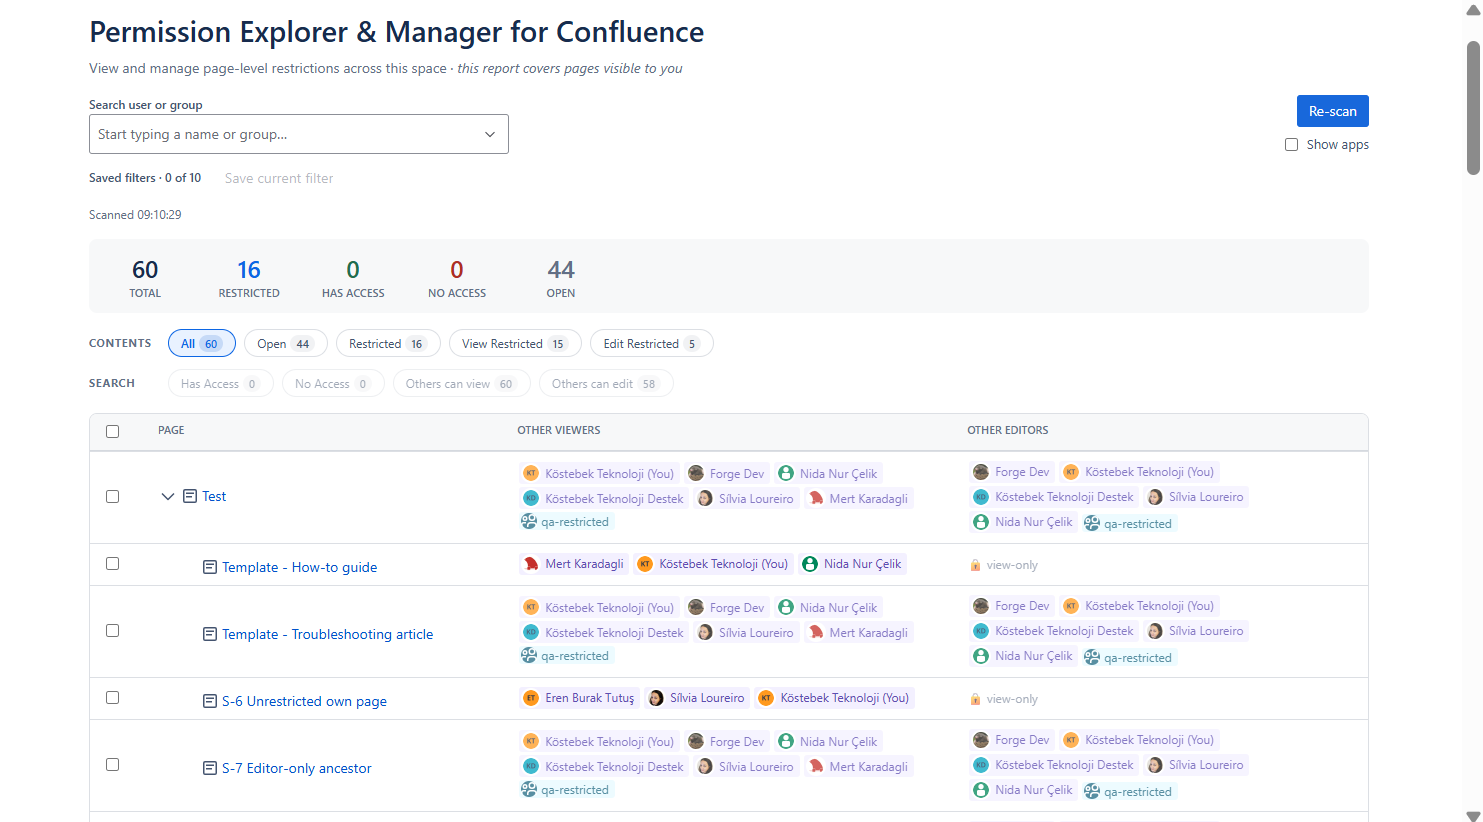Image resolution: width=1483 pixels, height=822 pixels.
Task: Click Forge Dev avatar in Test viewers
Action: [x=696, y=473]
